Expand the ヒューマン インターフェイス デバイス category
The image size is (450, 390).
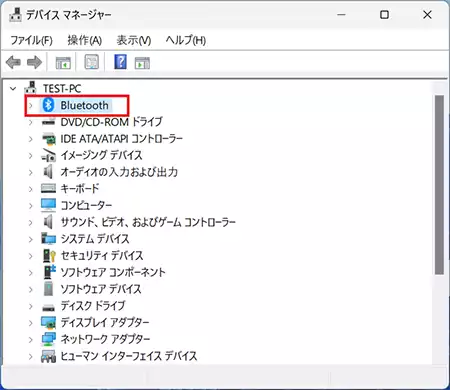[x=31, y=356]
